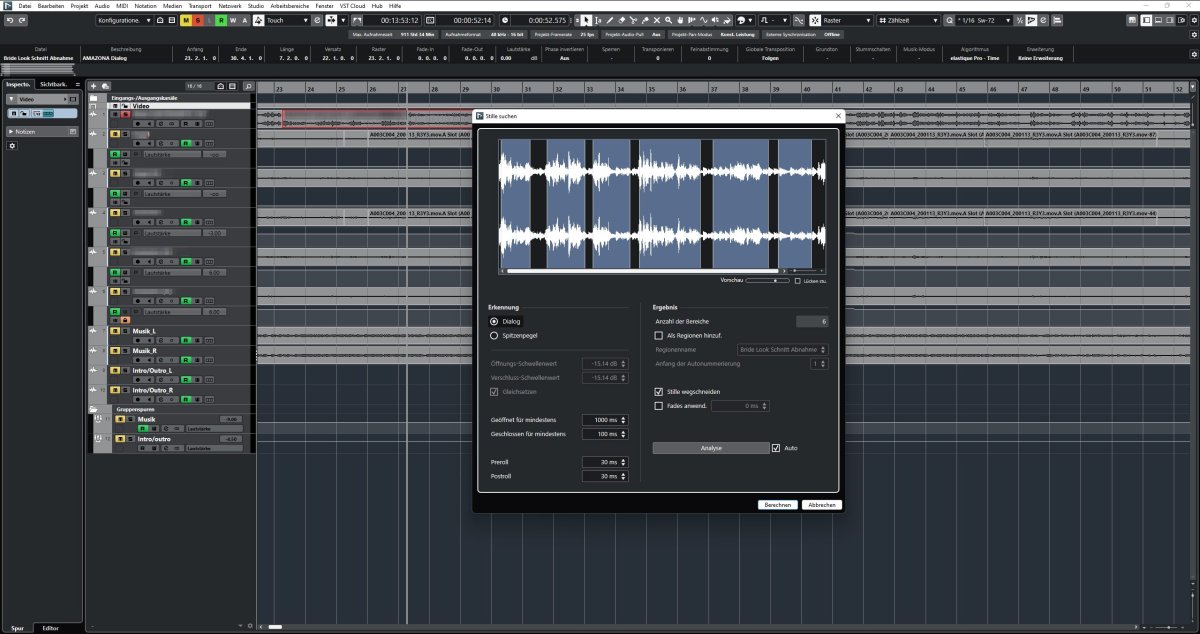1200x634 pixels.
Task: Solo the Intro/Outro_R track
Action: point(125,390)
